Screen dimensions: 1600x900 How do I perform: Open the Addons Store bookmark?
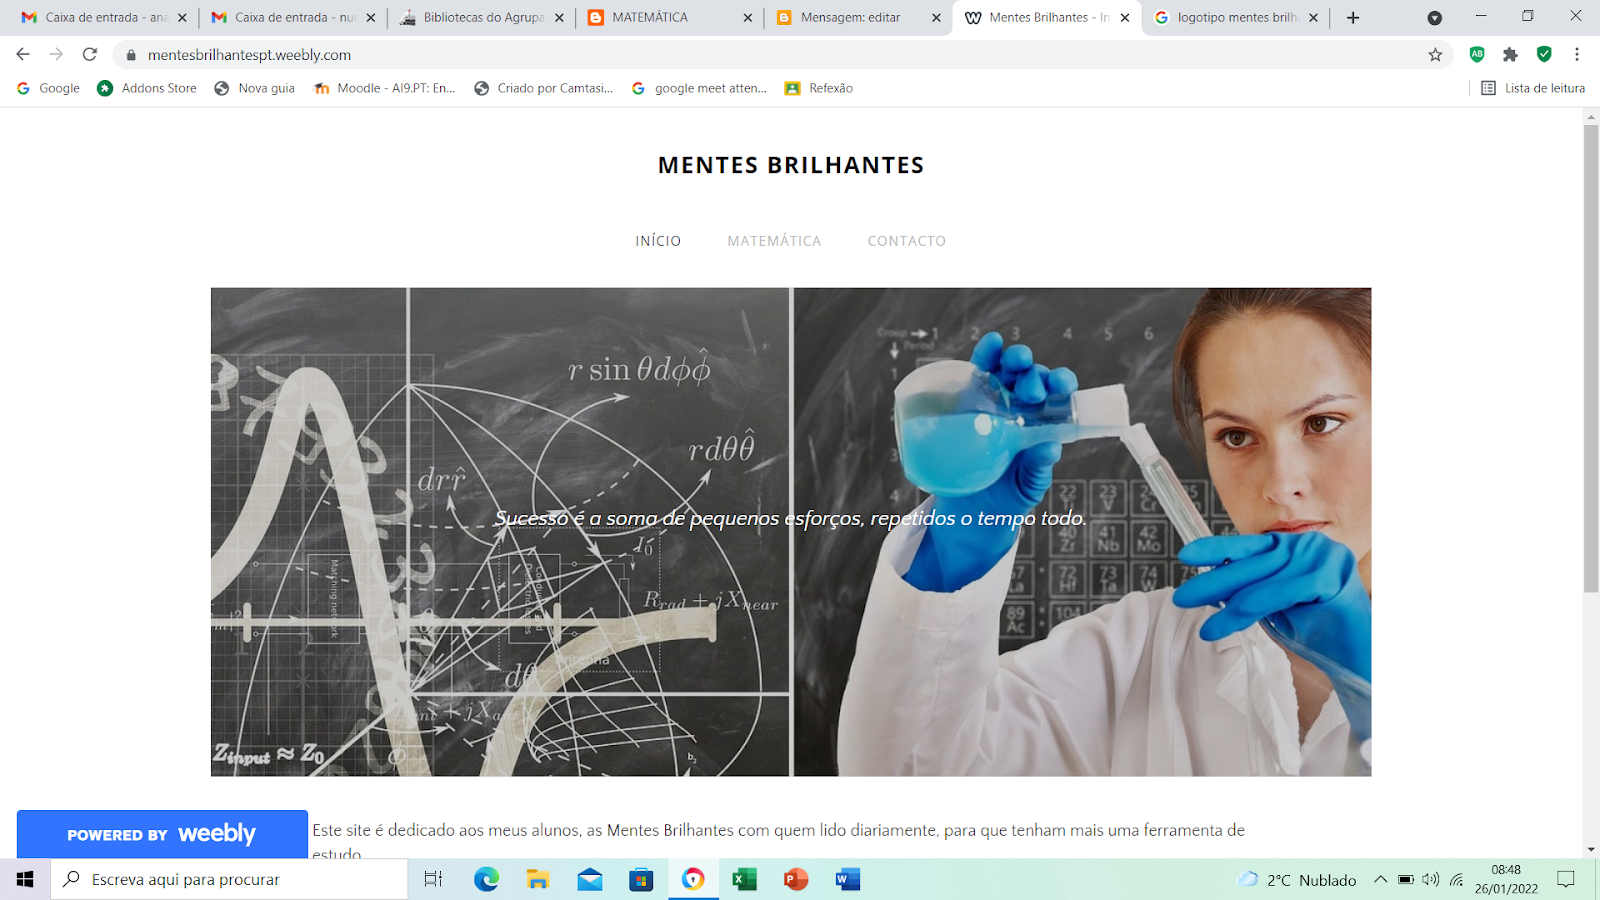pyautogui.click(x=147, y=88)
